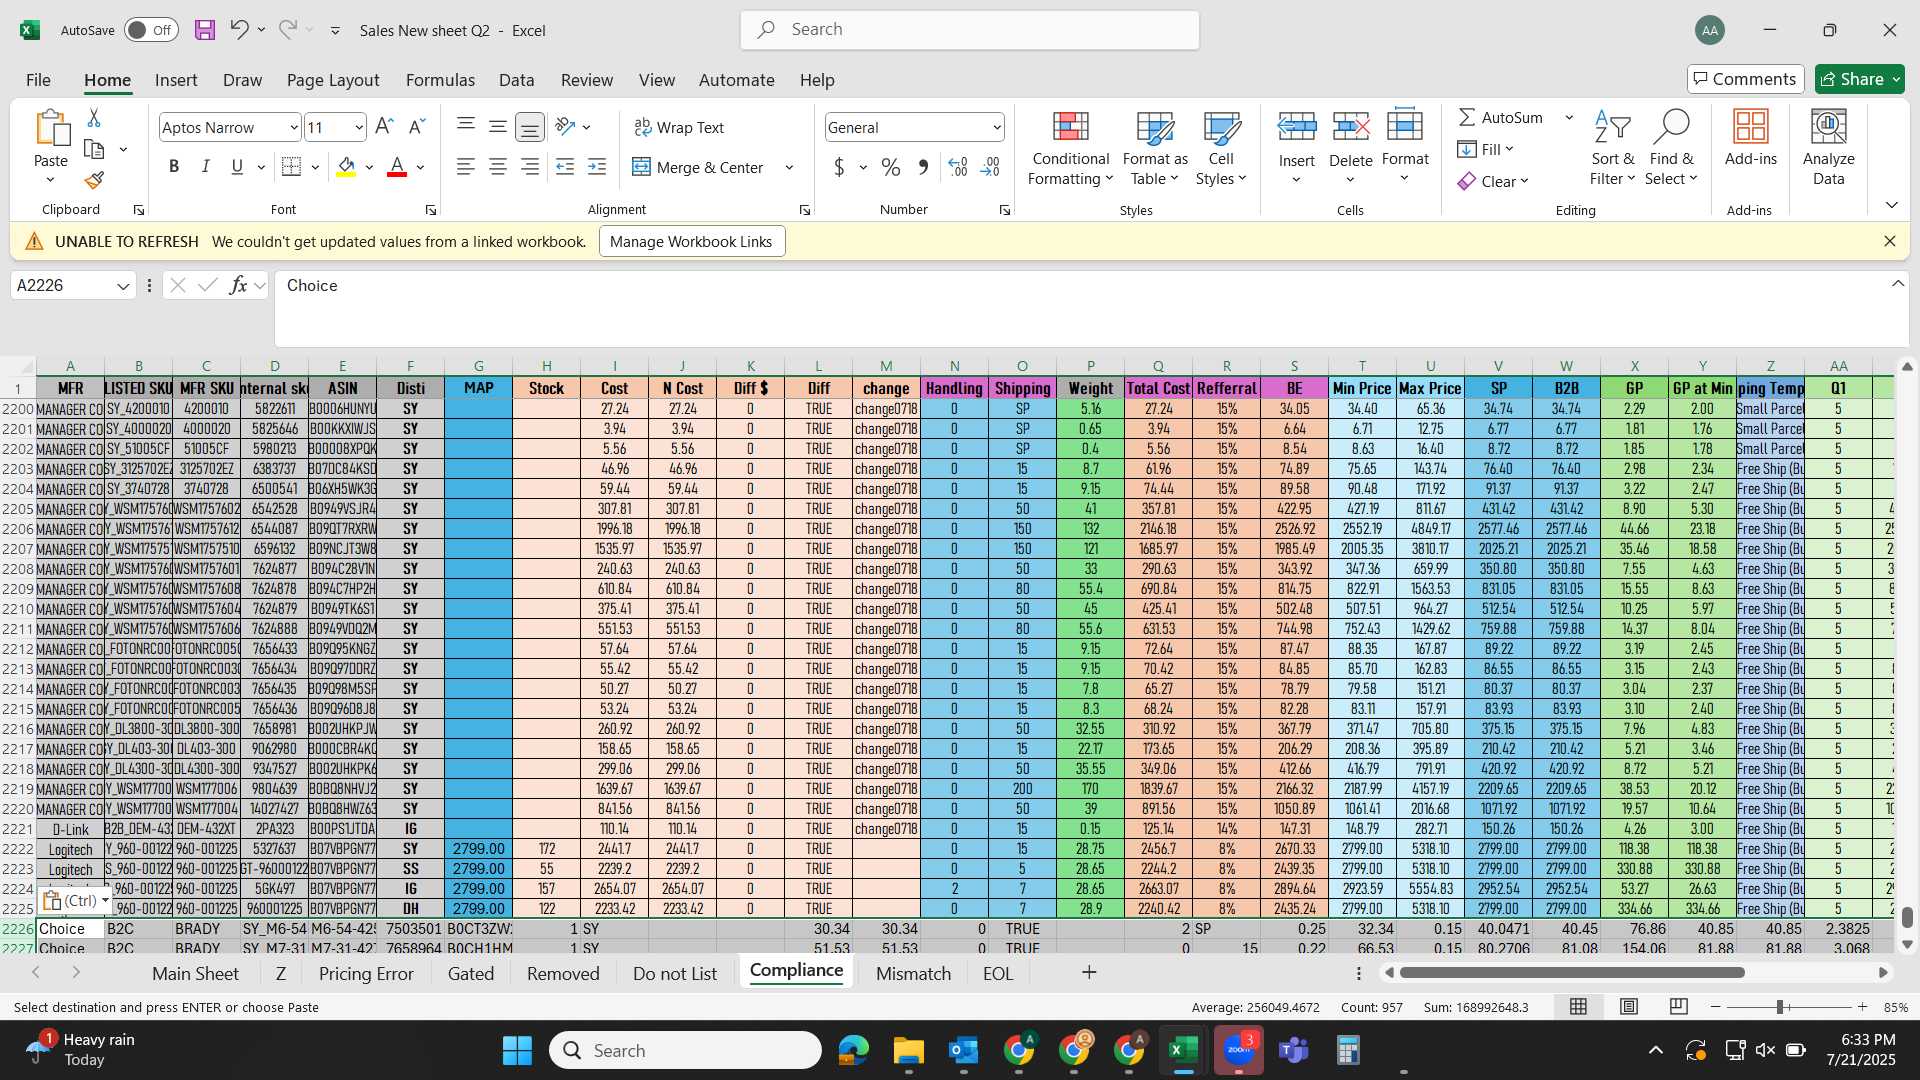Open the Add-ins icon
The height and width of the screenshot is (1080, 1920).
coord(1750,138)
